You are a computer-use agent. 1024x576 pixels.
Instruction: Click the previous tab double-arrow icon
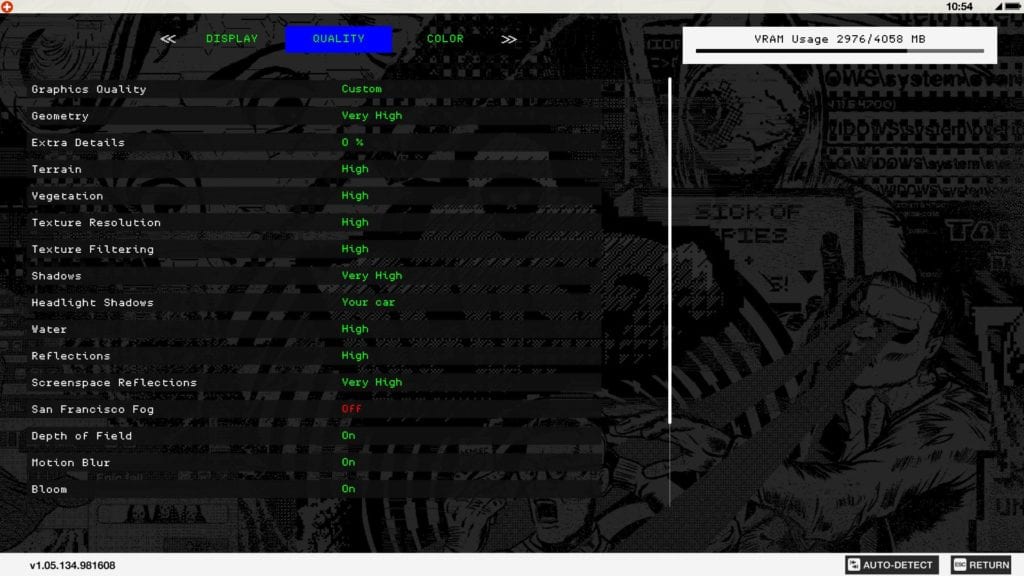point(168,39)
